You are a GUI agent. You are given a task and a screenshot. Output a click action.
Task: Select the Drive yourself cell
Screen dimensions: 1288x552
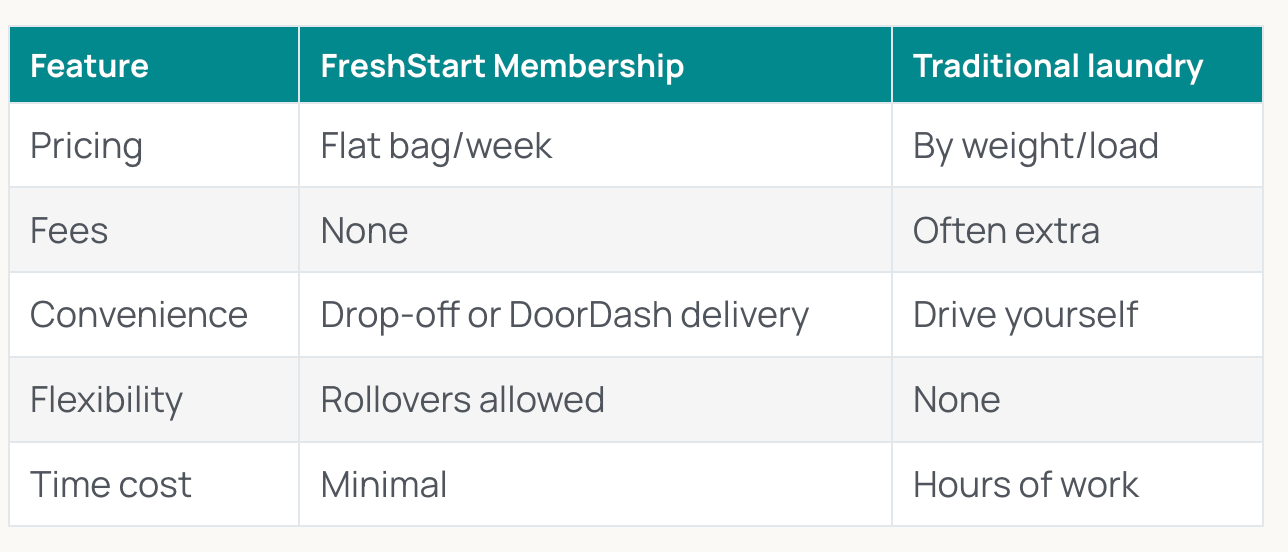pyautogui.click(x=1025, y=315)
